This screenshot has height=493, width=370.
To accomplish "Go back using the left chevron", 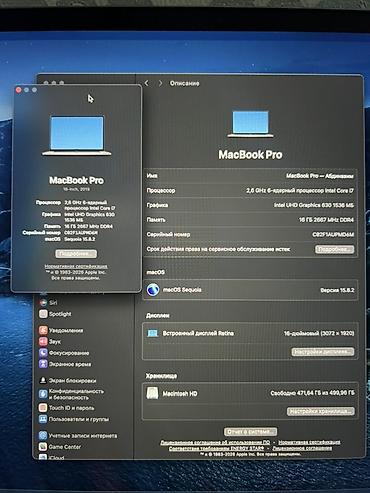I will (147, 83).
